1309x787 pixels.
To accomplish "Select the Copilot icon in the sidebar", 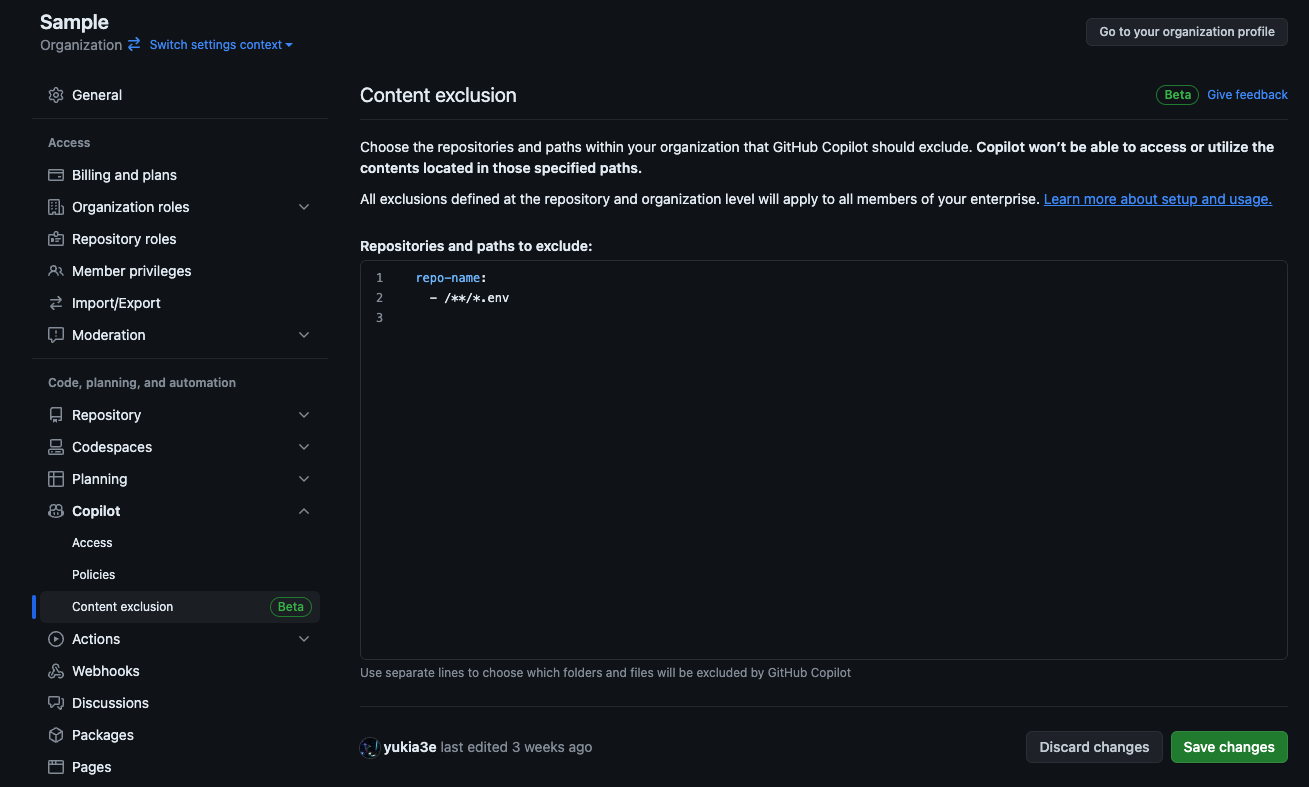I will pos(55,510).
